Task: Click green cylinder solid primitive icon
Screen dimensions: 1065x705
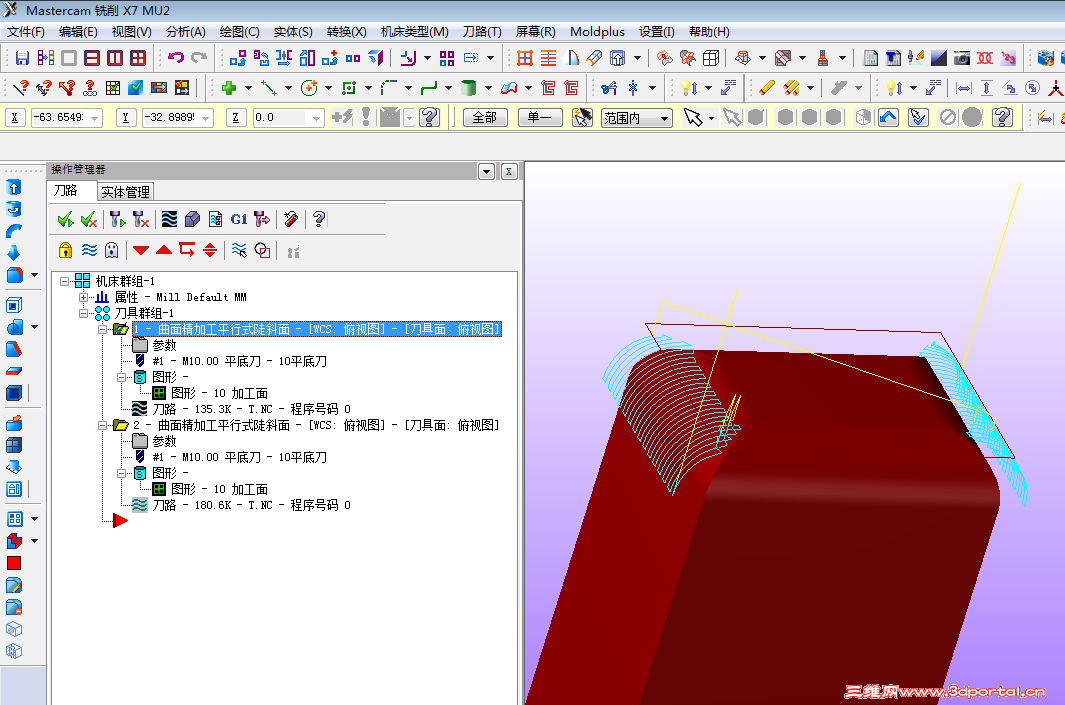Action: coord(469,88)
